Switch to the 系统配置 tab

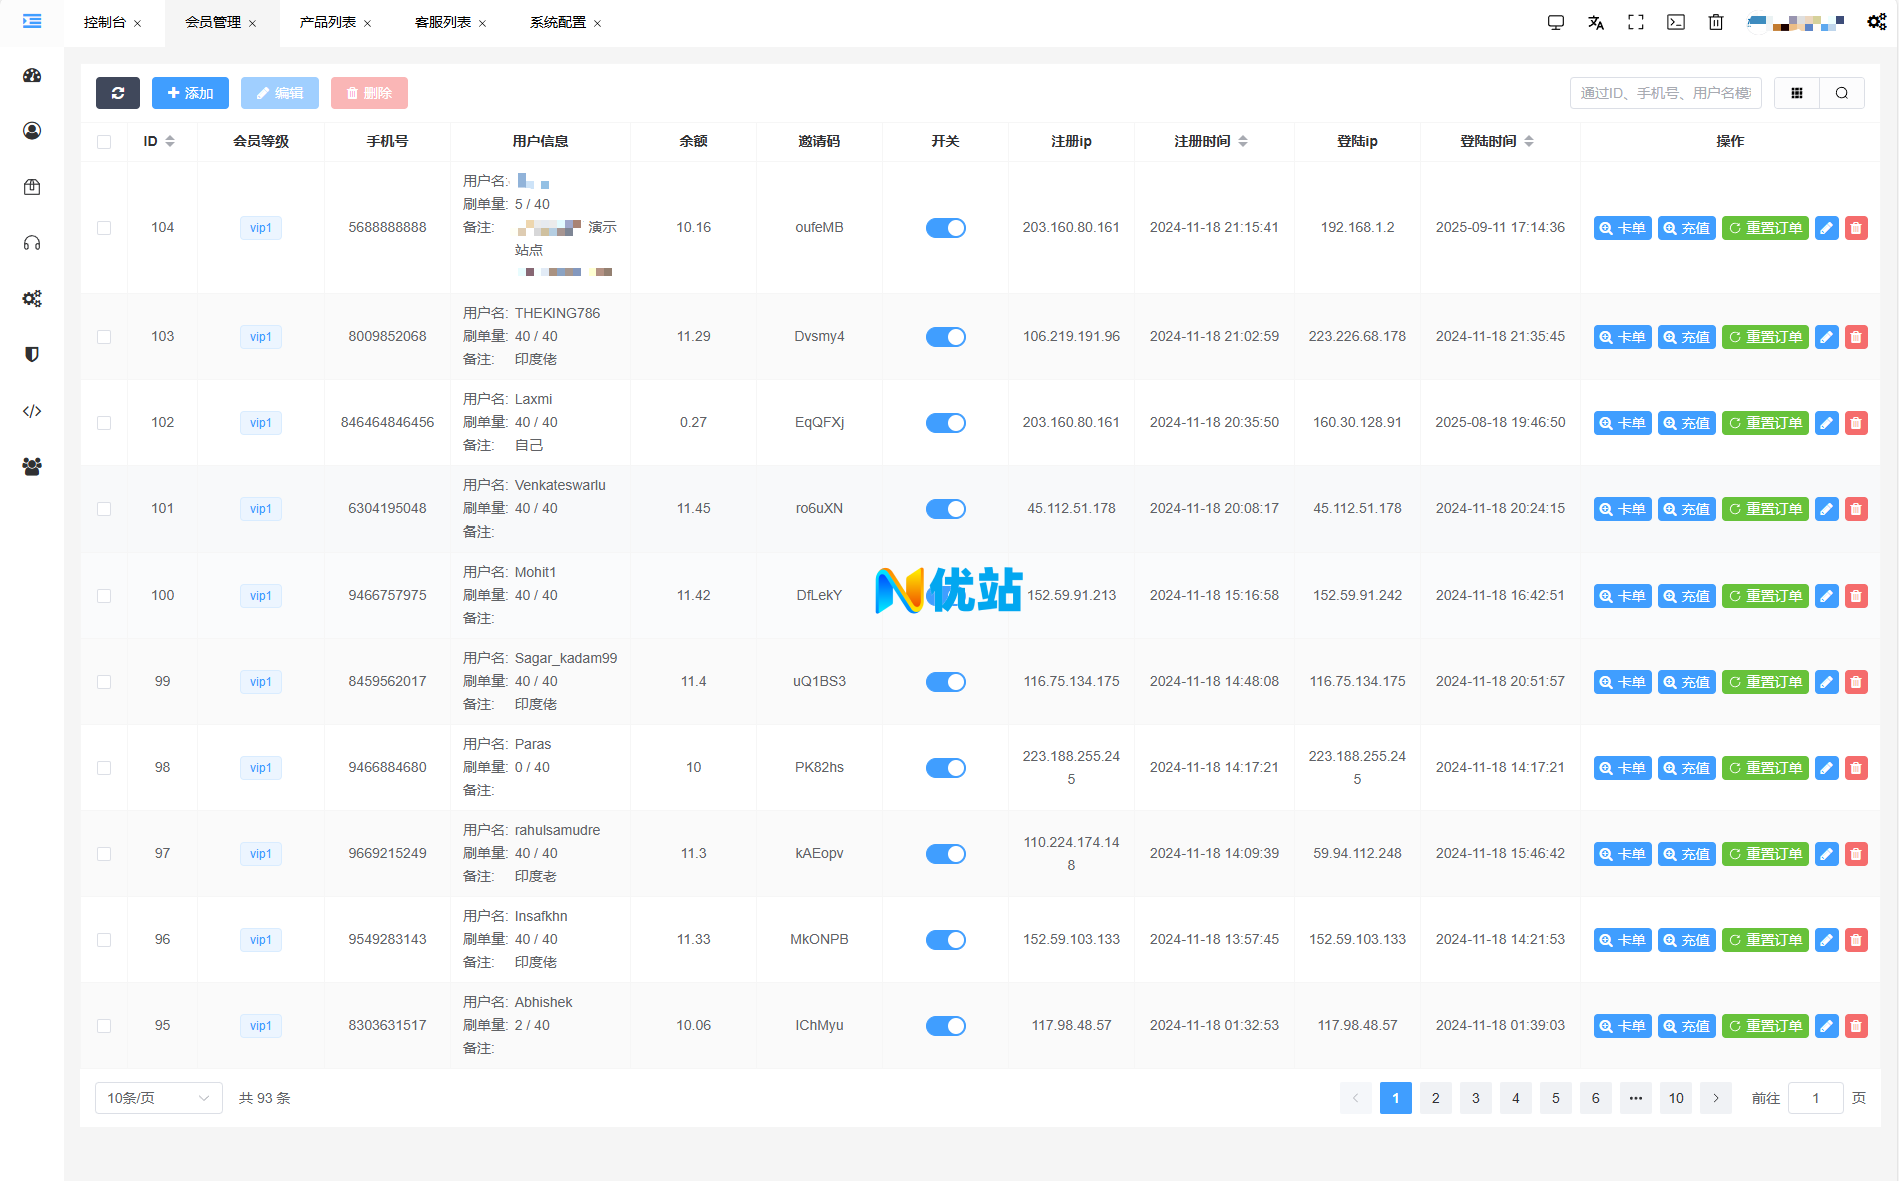(558, 22)
